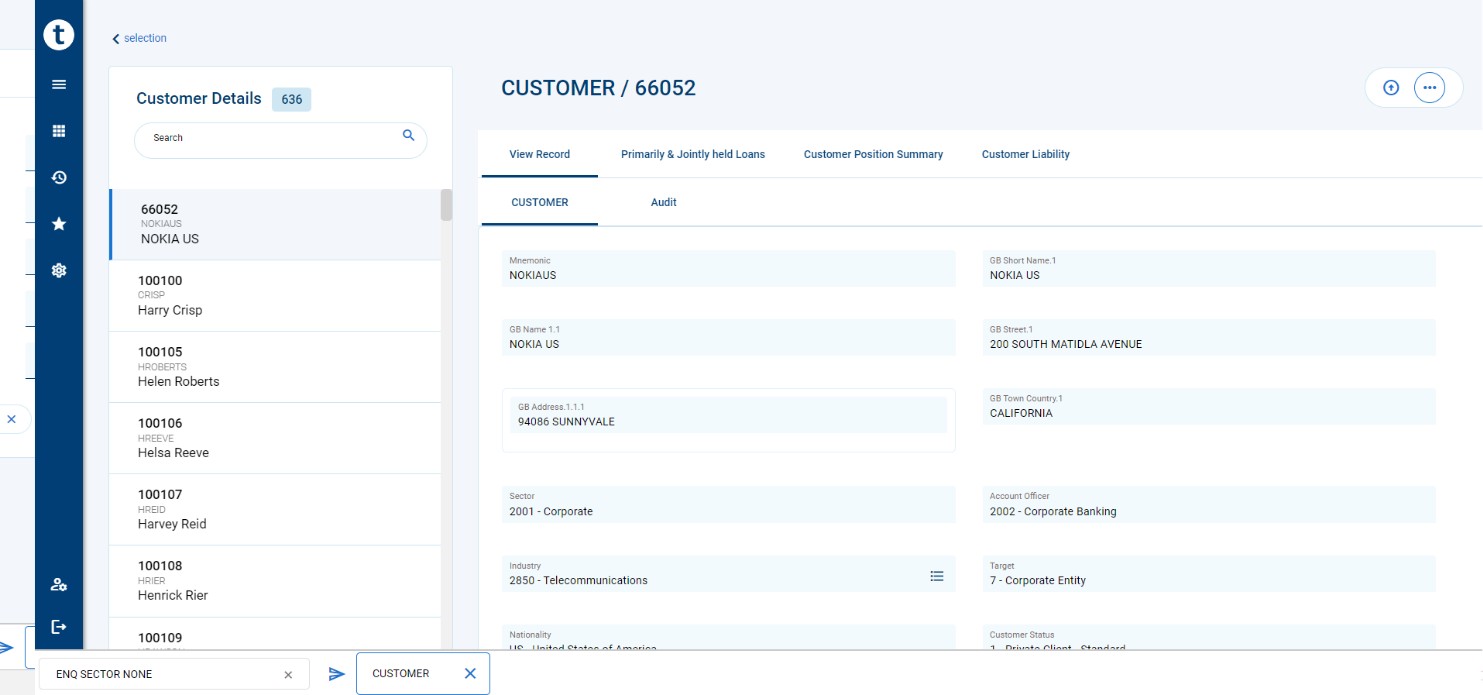Open user settings icon in sidebar
Image resolution: width=1483 pixels, height=695 pixels.
[59, 585]
